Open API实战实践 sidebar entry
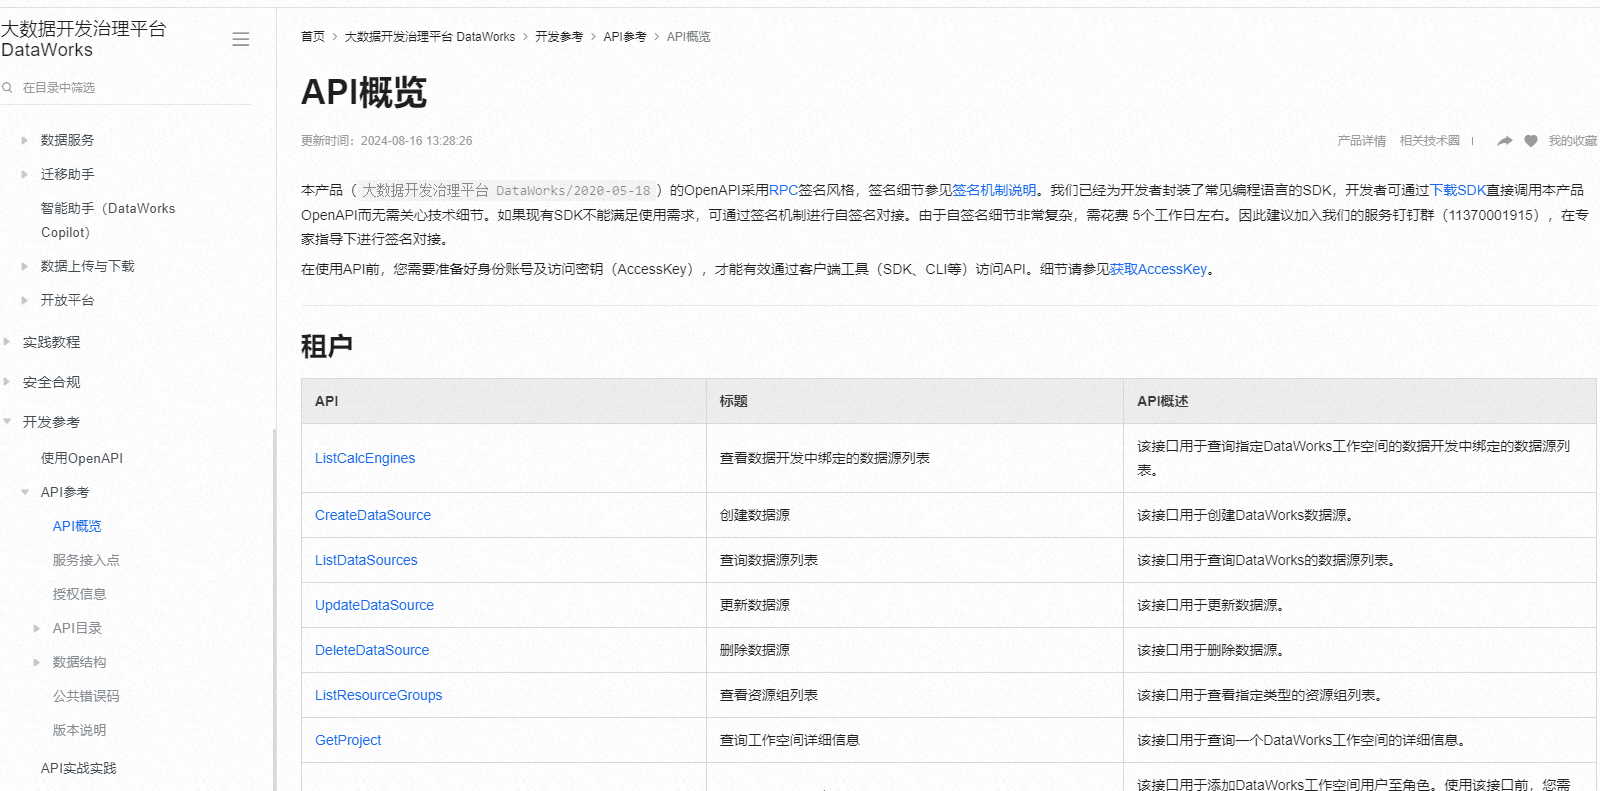1600x791 pixels. tap(78, 768)
